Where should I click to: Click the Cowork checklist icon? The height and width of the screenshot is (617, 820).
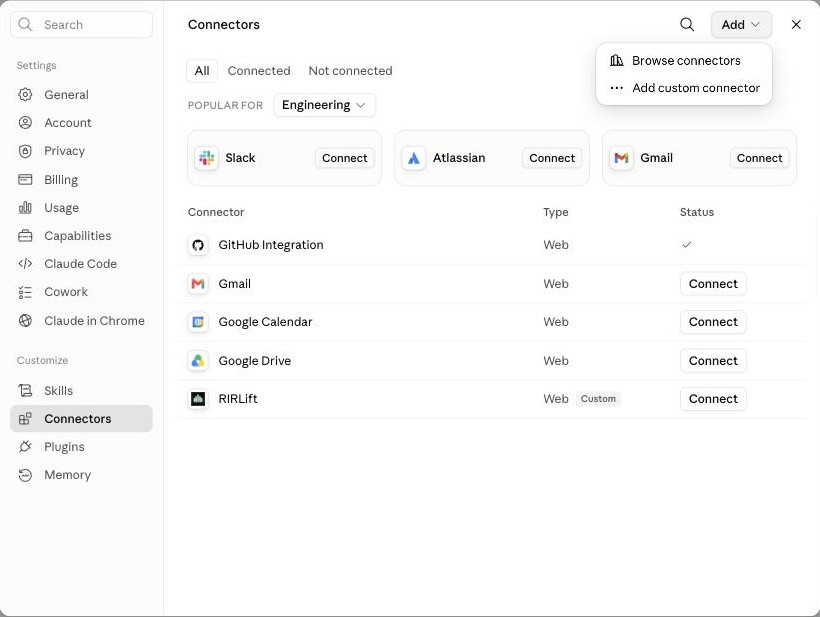pyautogui.click(x=25, y=292)
